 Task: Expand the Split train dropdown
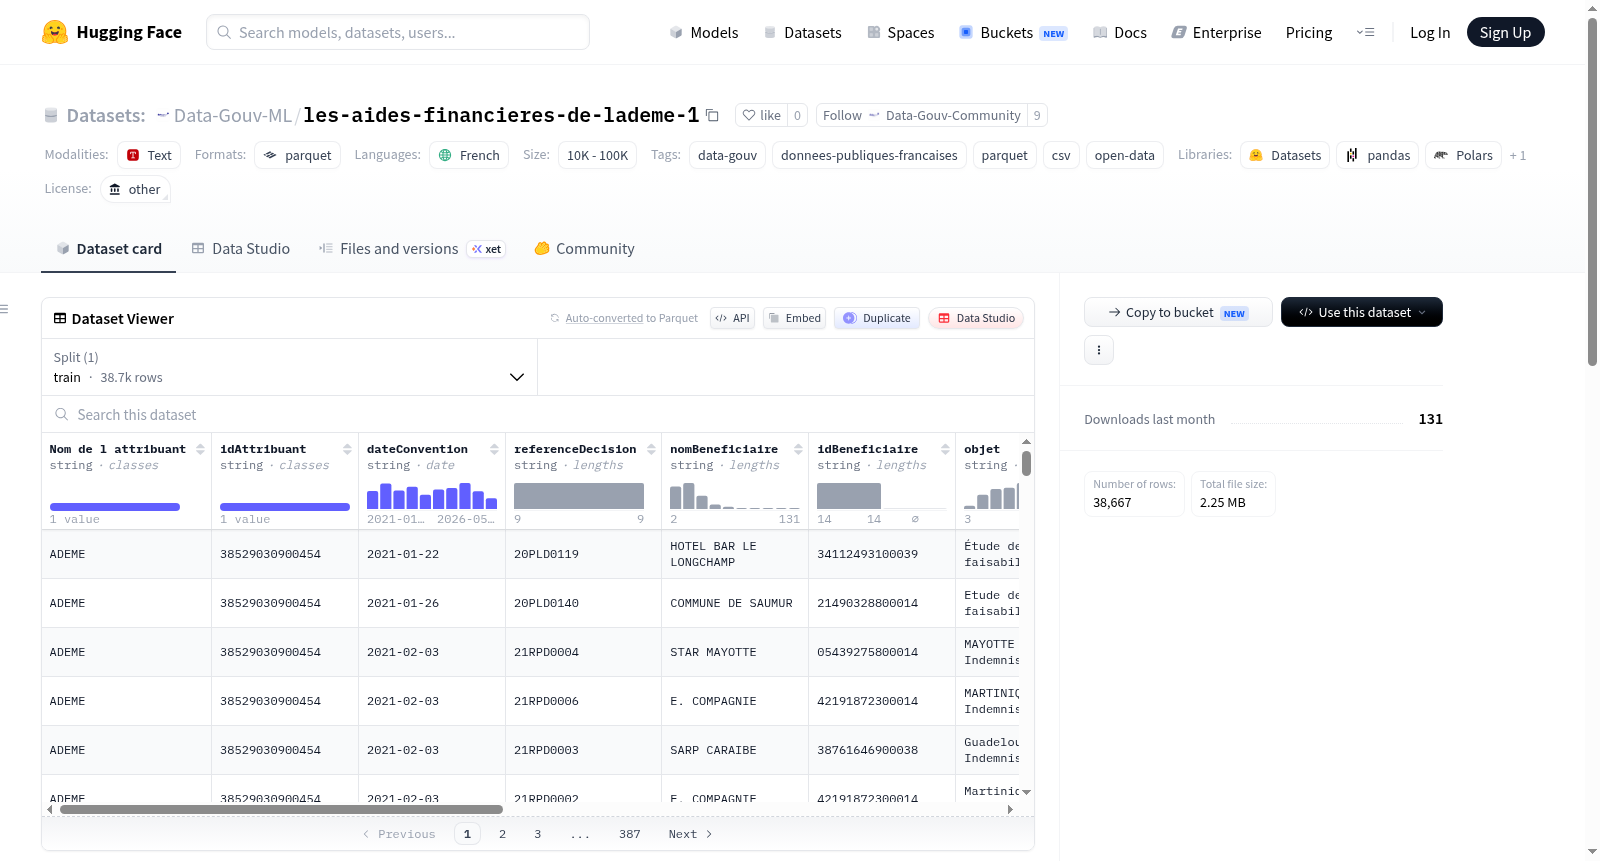click(289, 367)
